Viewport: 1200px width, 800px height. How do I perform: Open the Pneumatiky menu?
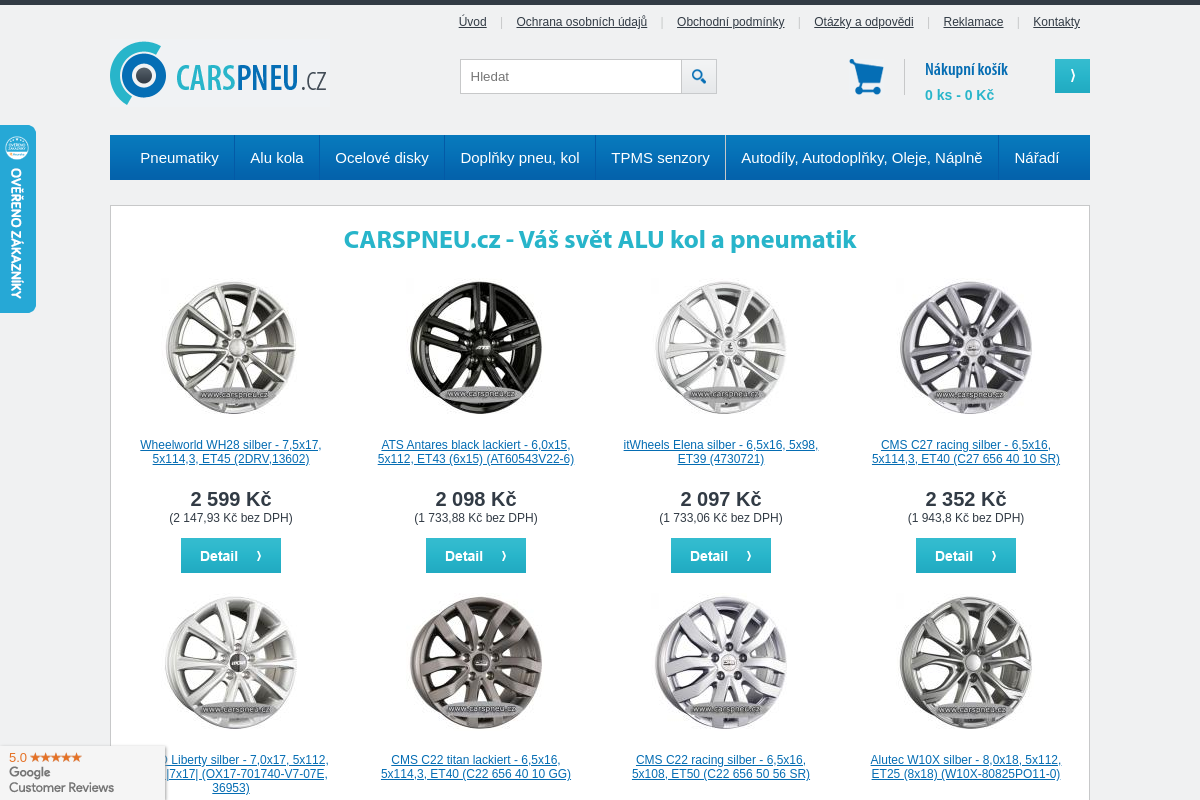[179, 157]
